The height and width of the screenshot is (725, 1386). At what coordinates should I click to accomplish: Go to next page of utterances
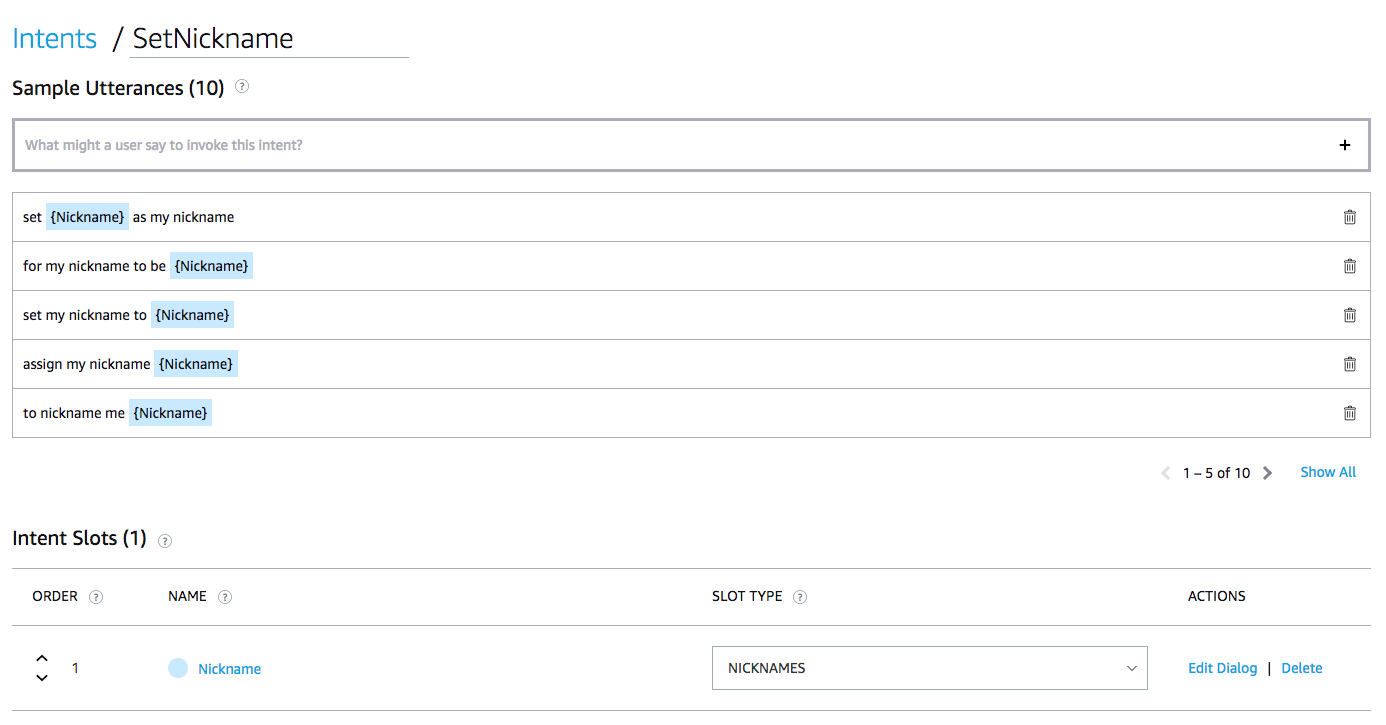[x=1268, y=473]
